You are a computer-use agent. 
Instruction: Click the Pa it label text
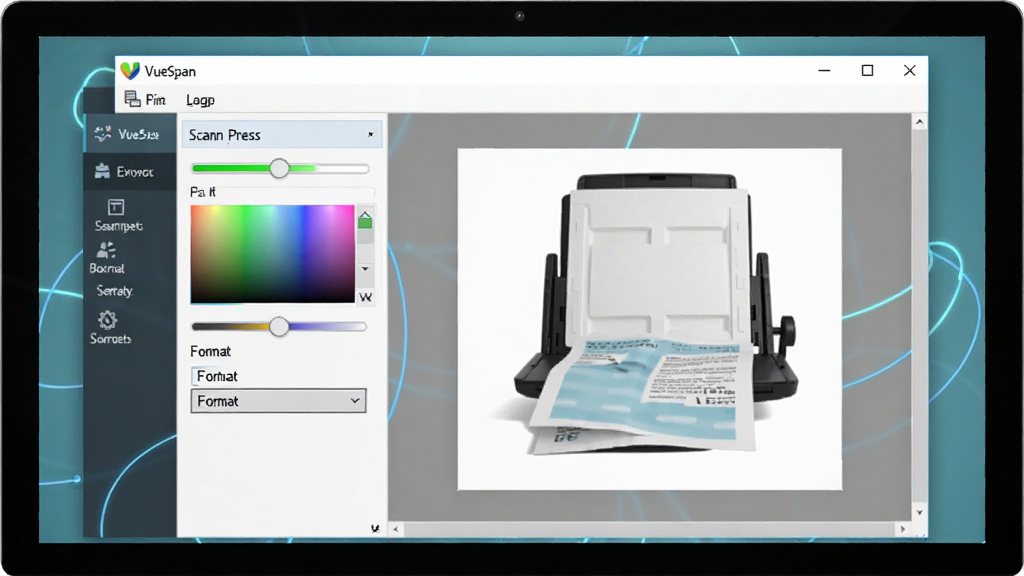[x=202, y=192]
